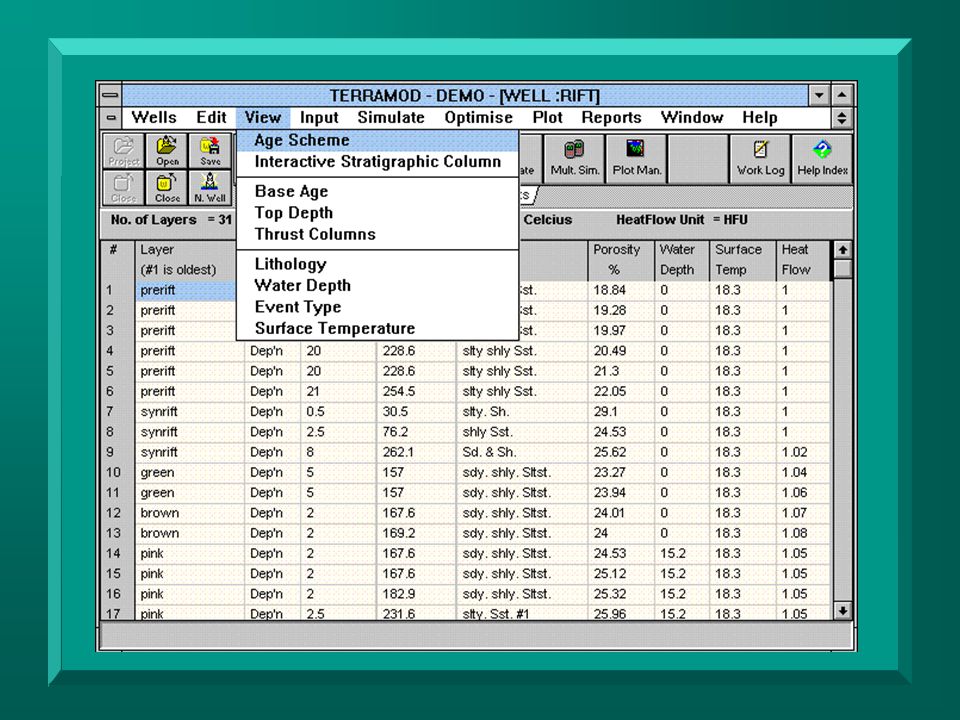Open the Reports menu
Image resolution: width=960 pixels, height=720 pixels.
[x=612, y=118]
